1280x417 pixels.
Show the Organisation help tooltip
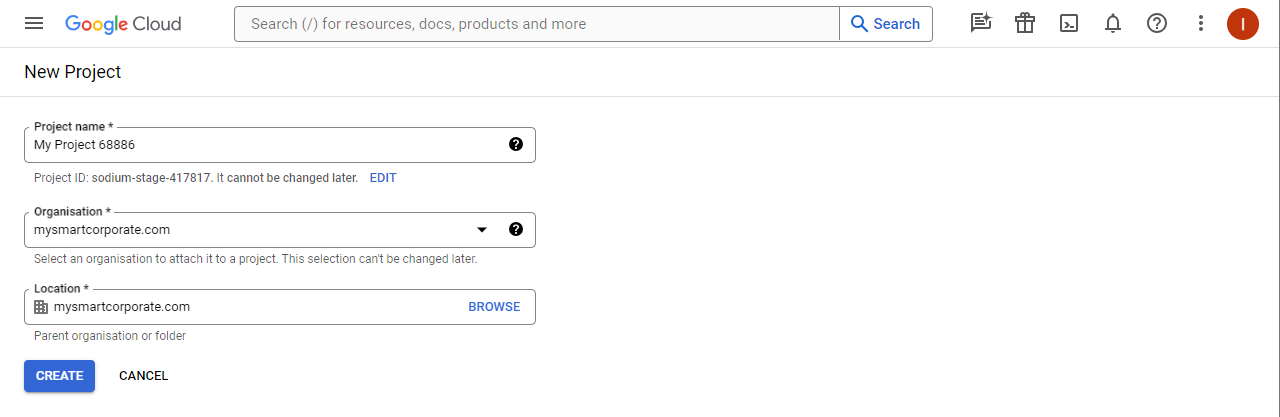point(516,229)
